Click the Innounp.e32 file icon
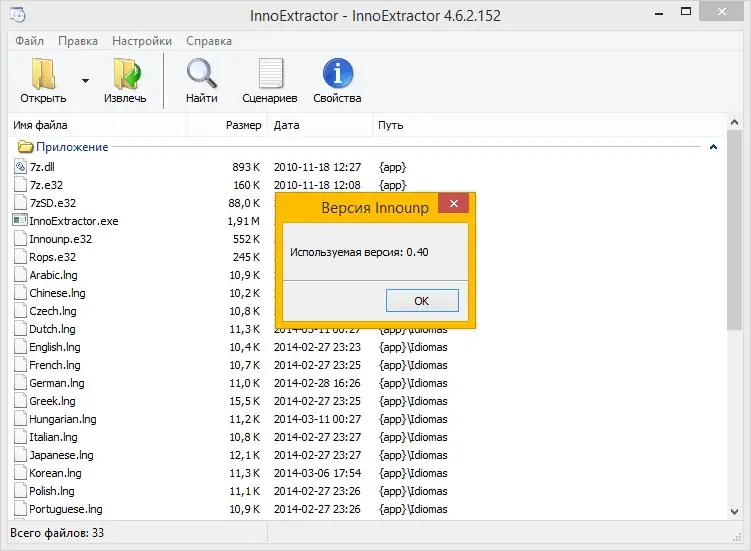The height and width of the screenshot is (551, 751). point(20,239)
